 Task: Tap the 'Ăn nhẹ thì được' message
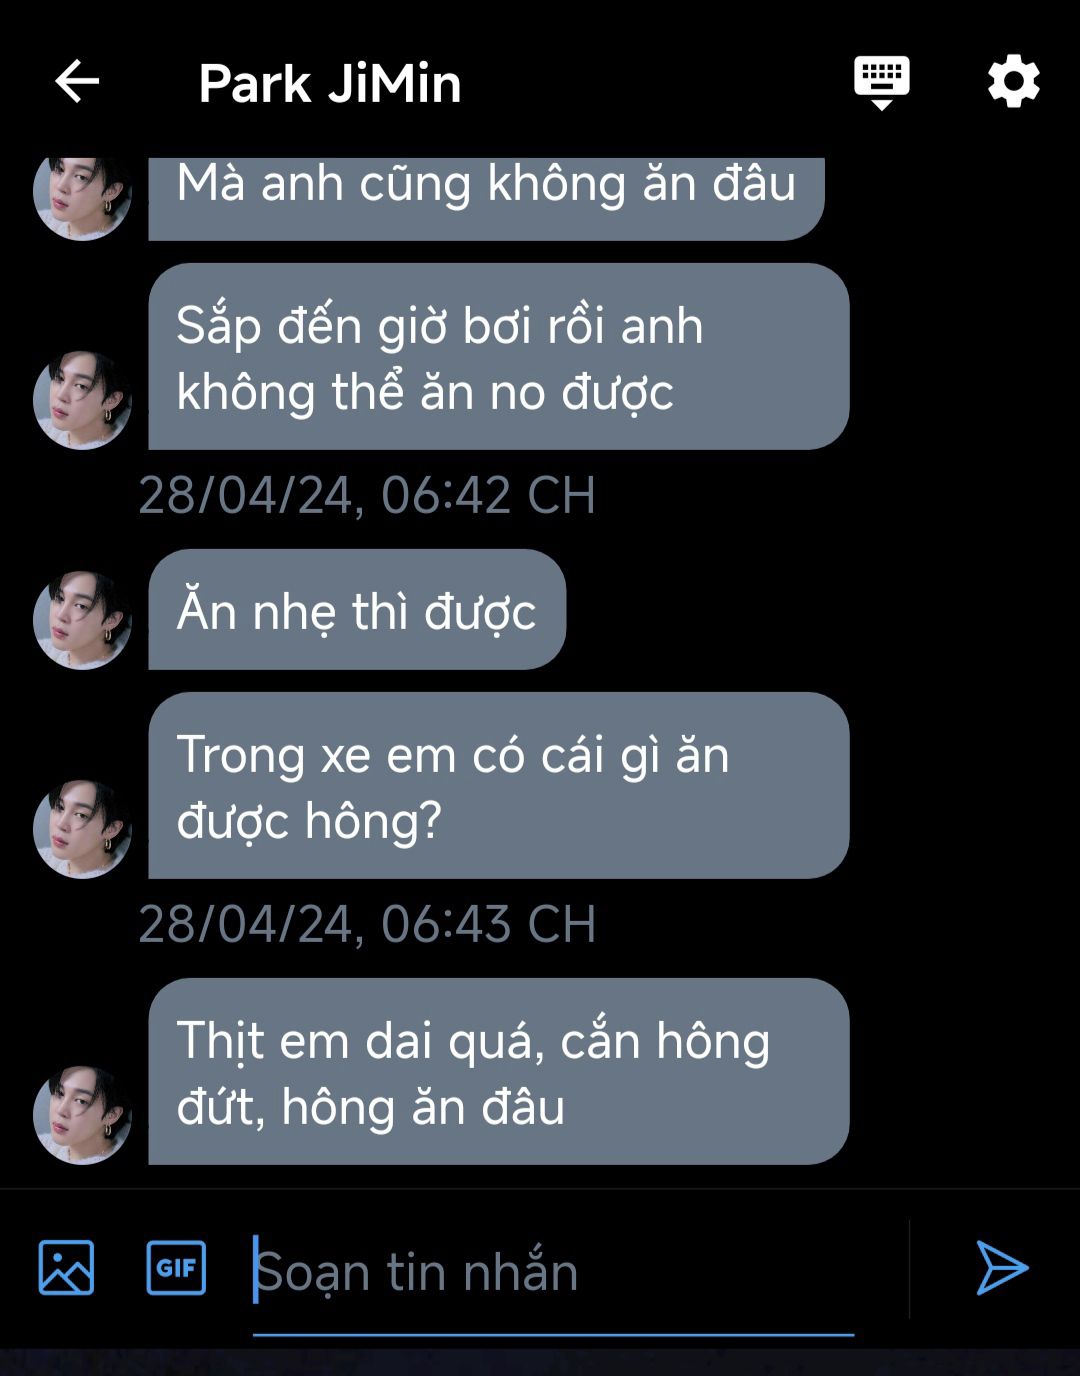357,609
